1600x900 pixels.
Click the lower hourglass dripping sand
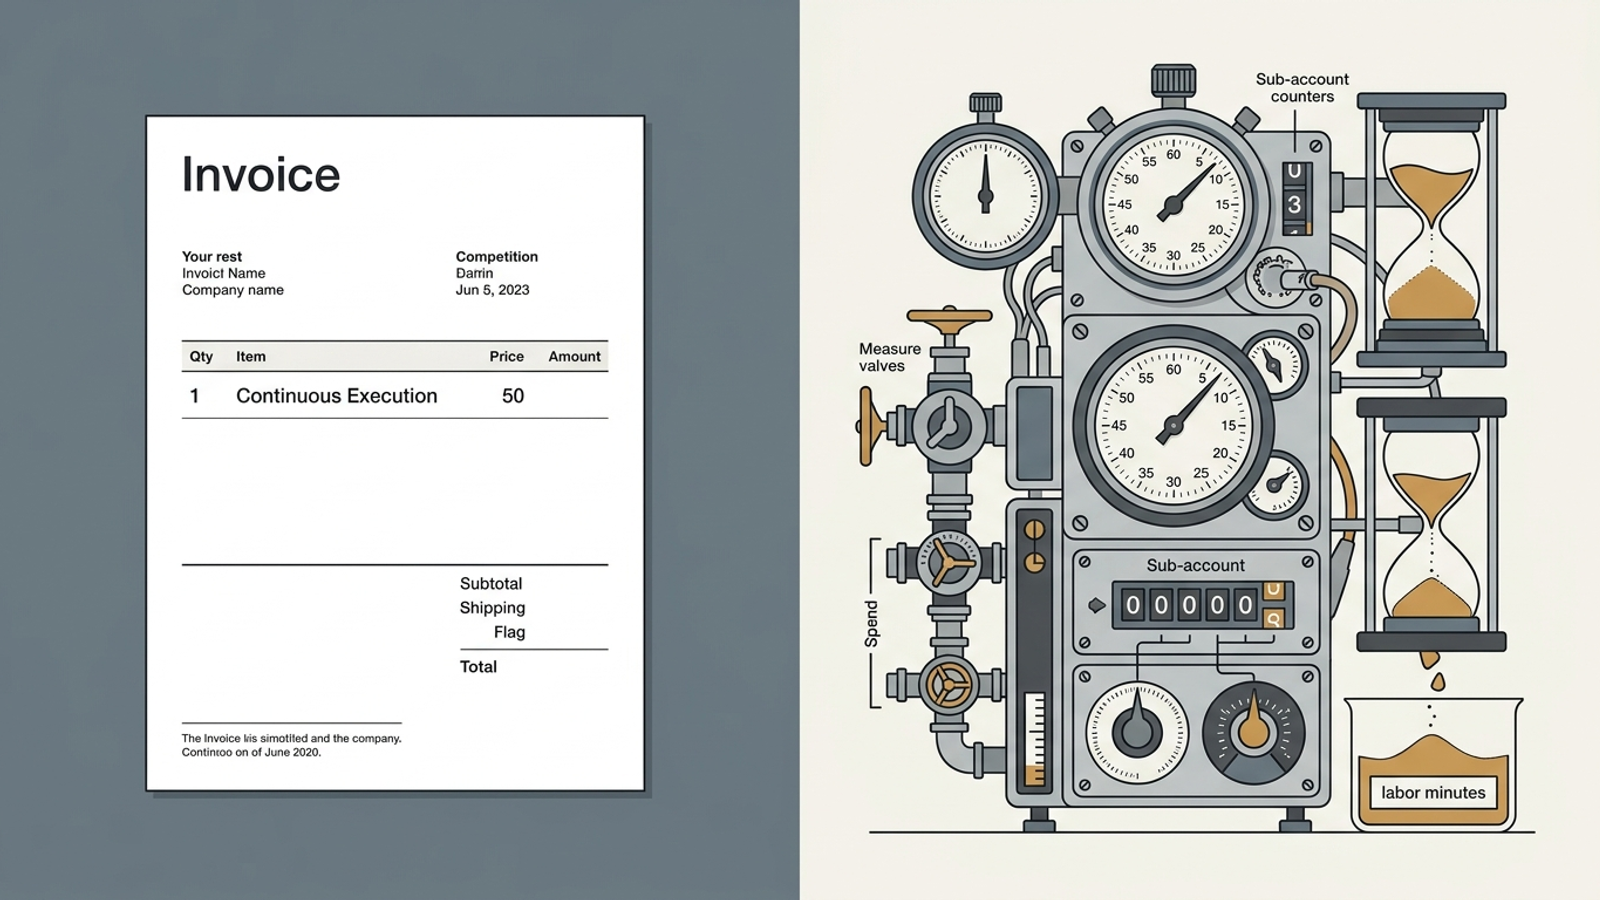1431,524
